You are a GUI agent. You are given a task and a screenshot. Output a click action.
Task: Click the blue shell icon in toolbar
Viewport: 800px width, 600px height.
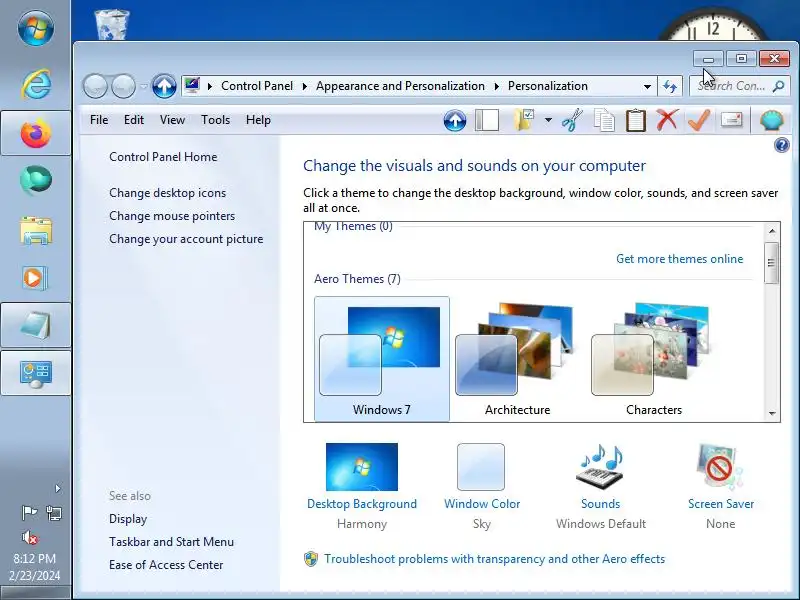coord(771,121)
